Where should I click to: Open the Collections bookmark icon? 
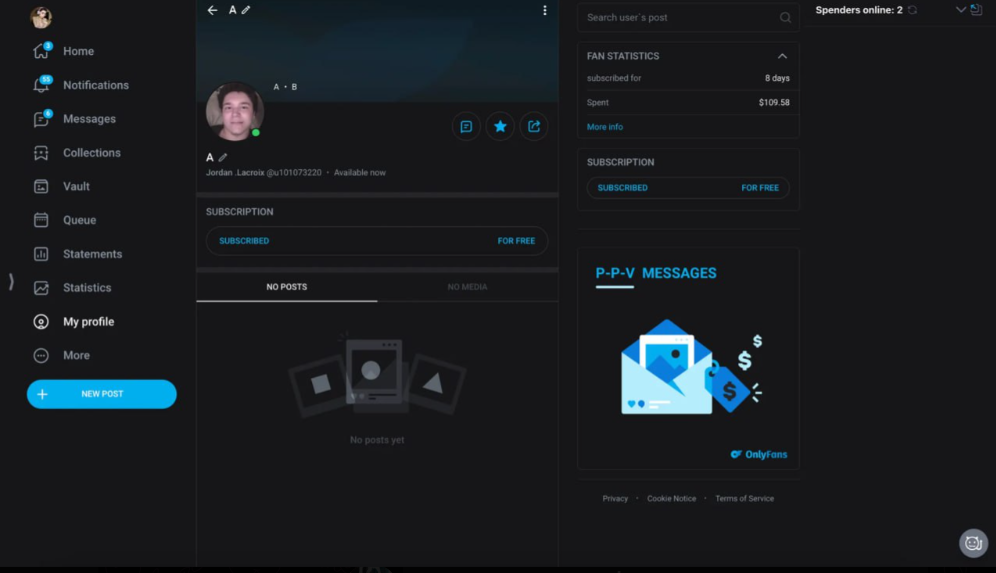click(41, 153)
